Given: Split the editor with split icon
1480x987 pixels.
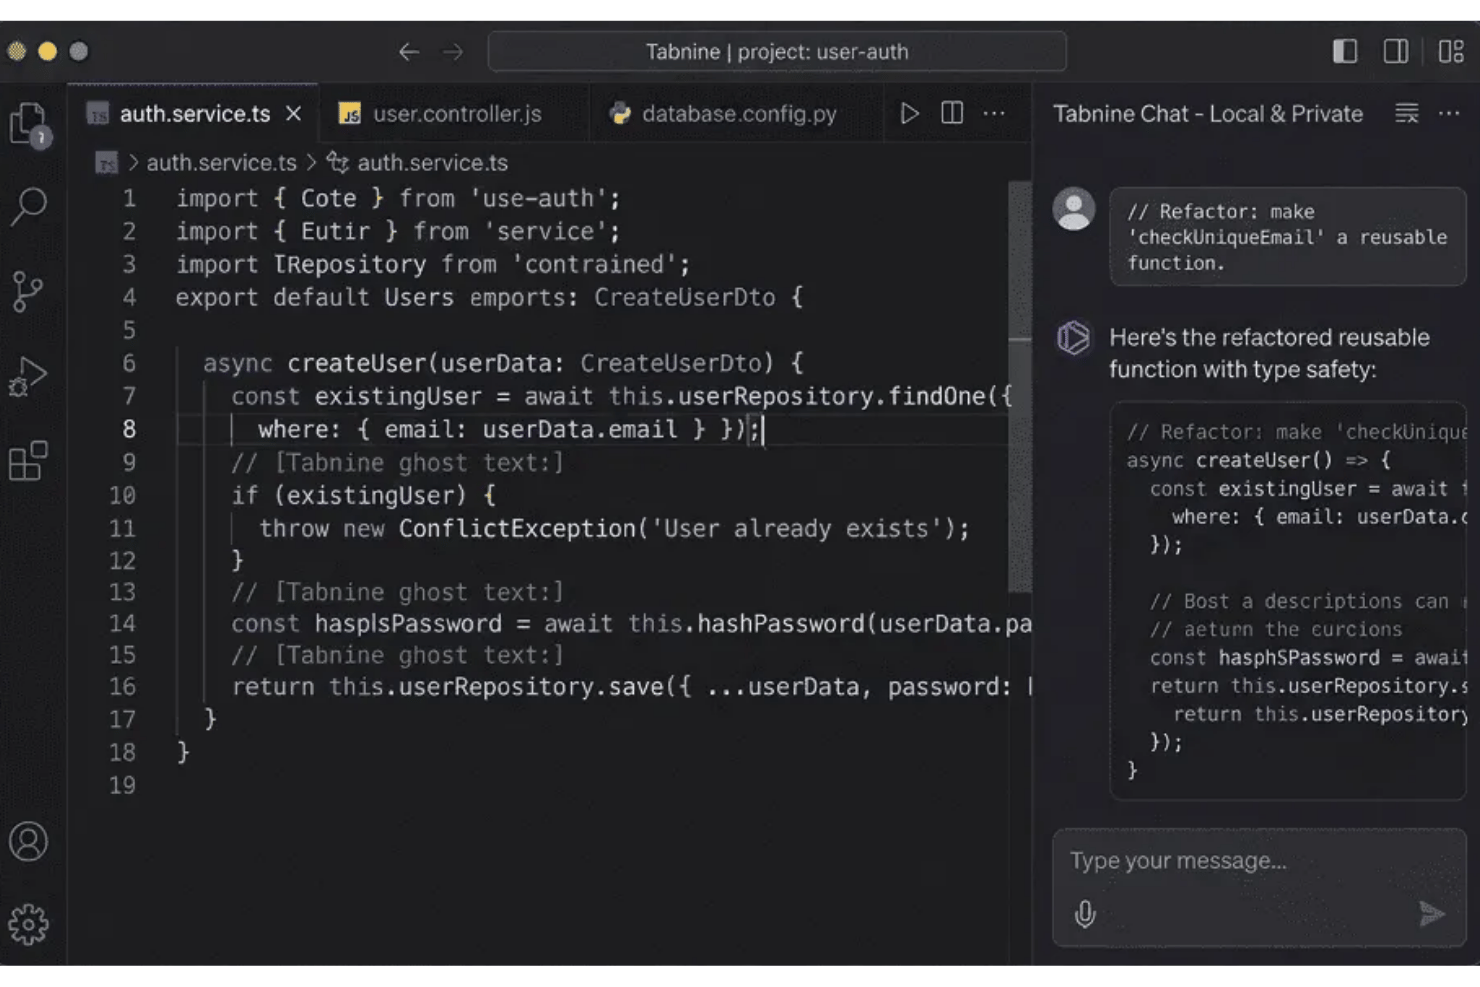Looking at the screenshot, I should [952, 113].
